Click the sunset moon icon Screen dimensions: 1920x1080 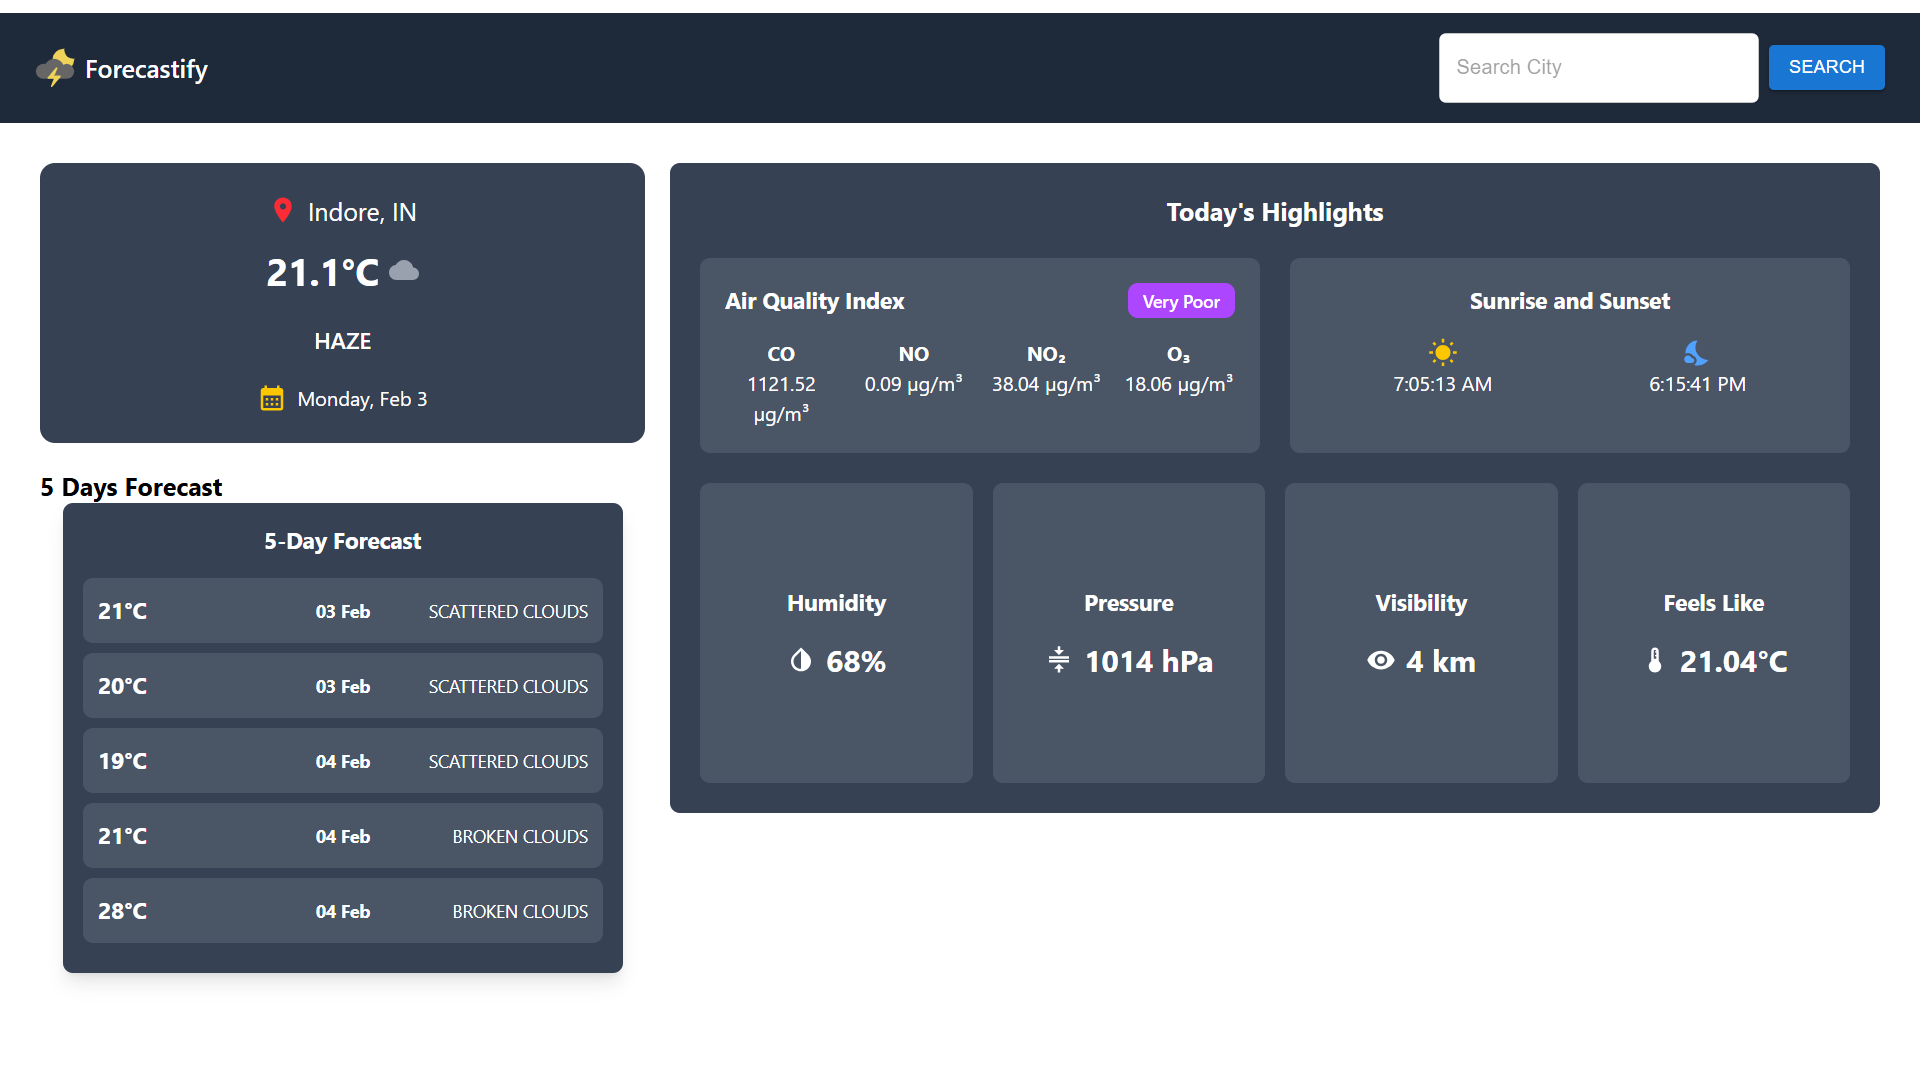pyautogui.click(x=1696, y=352)
